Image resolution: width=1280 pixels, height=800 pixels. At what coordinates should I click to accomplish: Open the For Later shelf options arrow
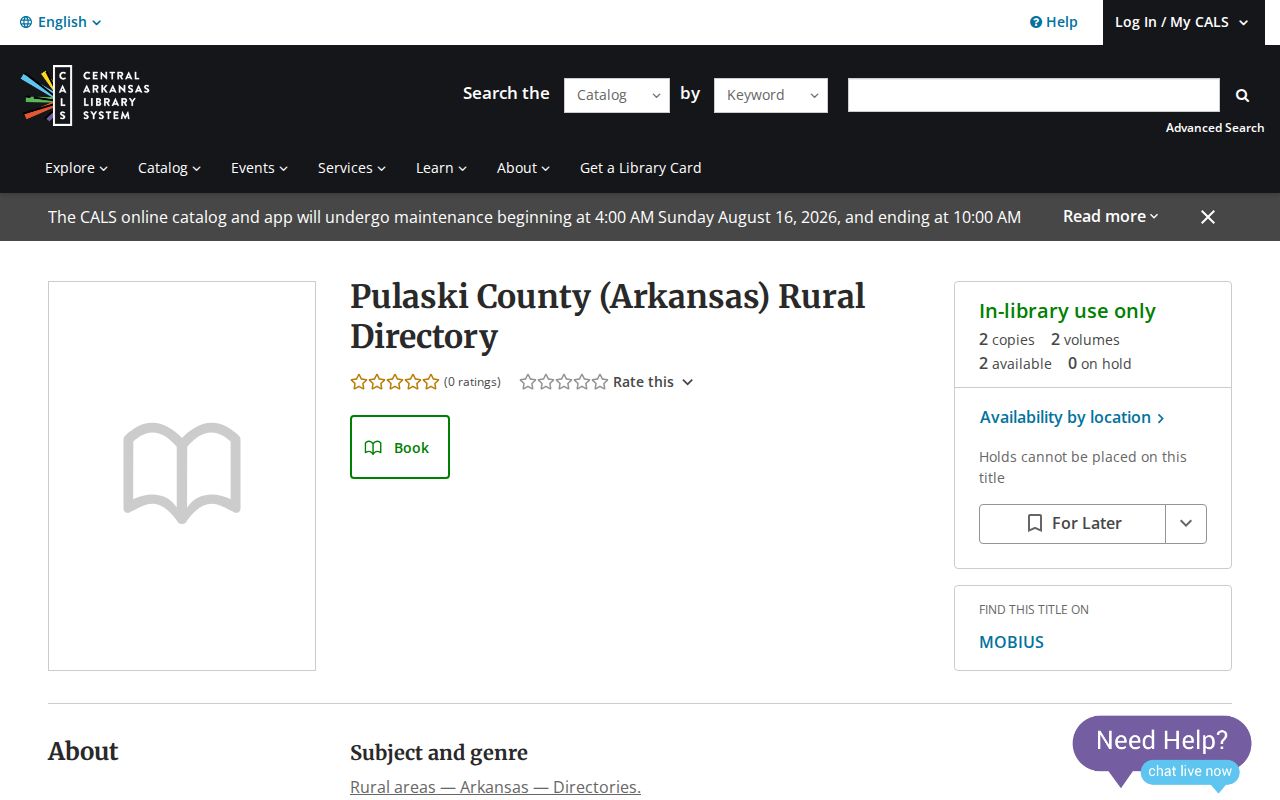1186,523
